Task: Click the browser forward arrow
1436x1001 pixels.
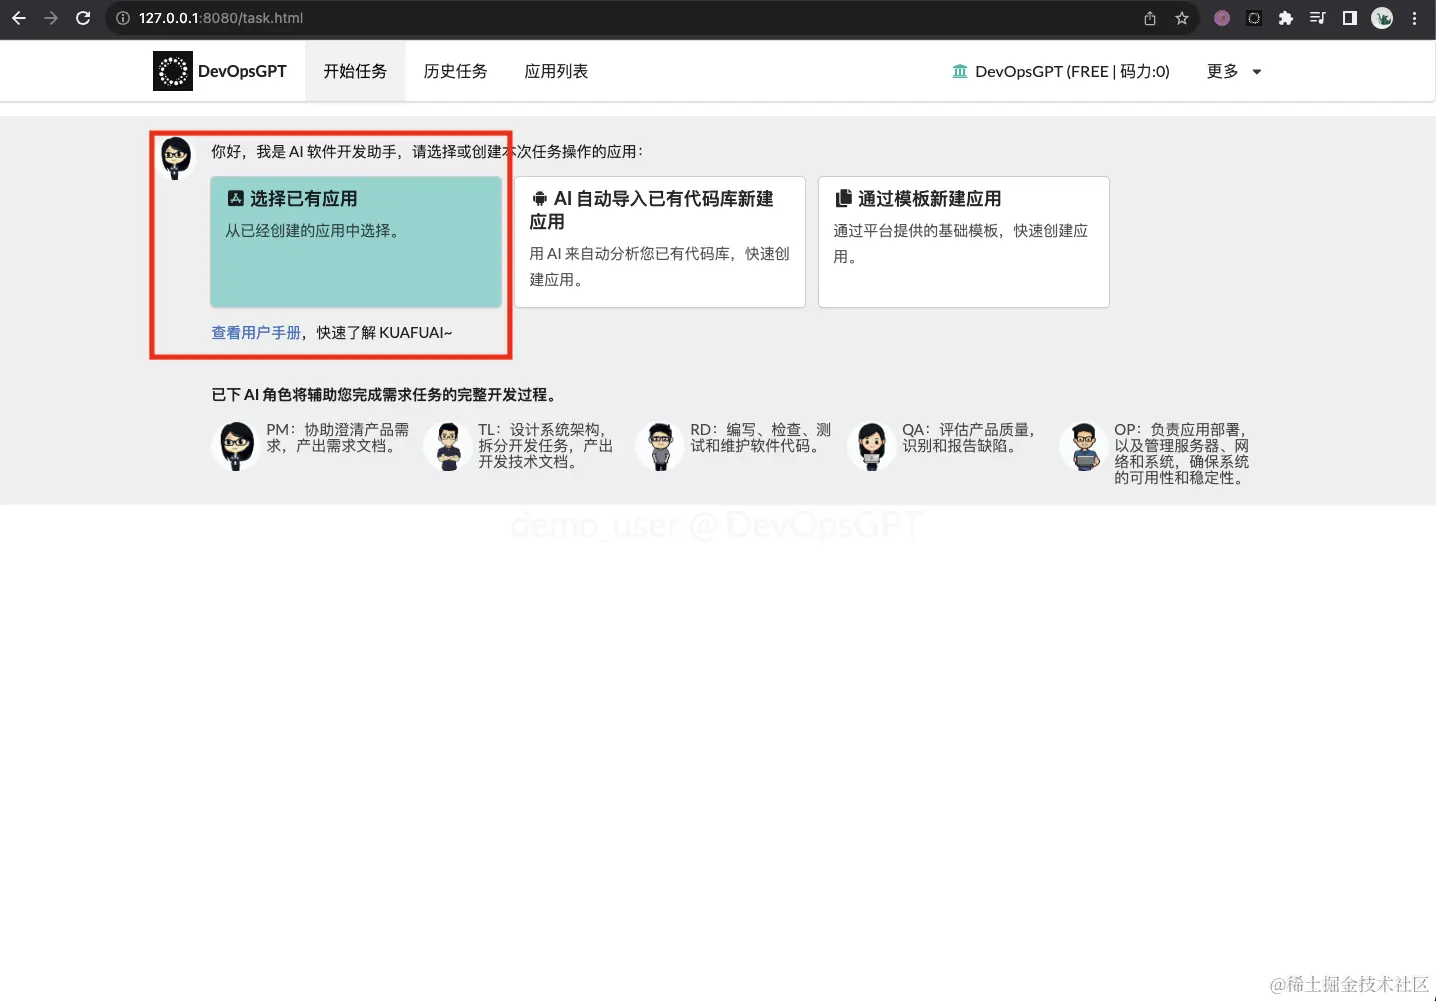Action: click(51, 18)
